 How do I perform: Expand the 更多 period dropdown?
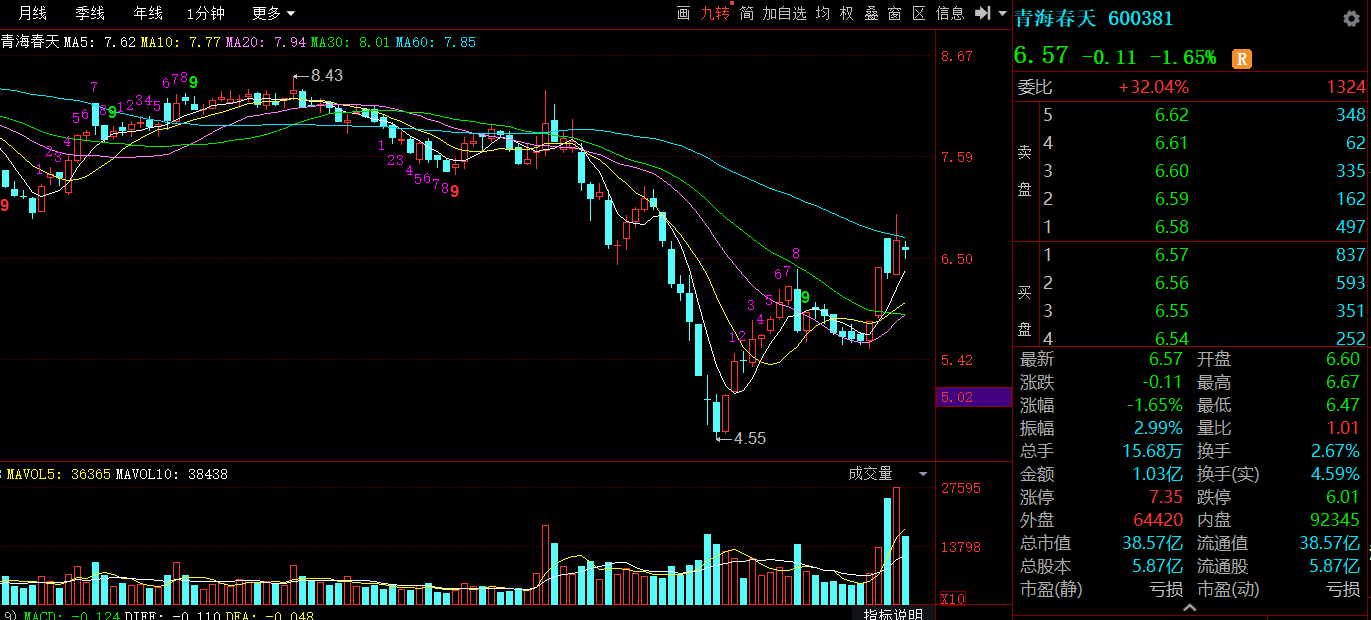273,13
